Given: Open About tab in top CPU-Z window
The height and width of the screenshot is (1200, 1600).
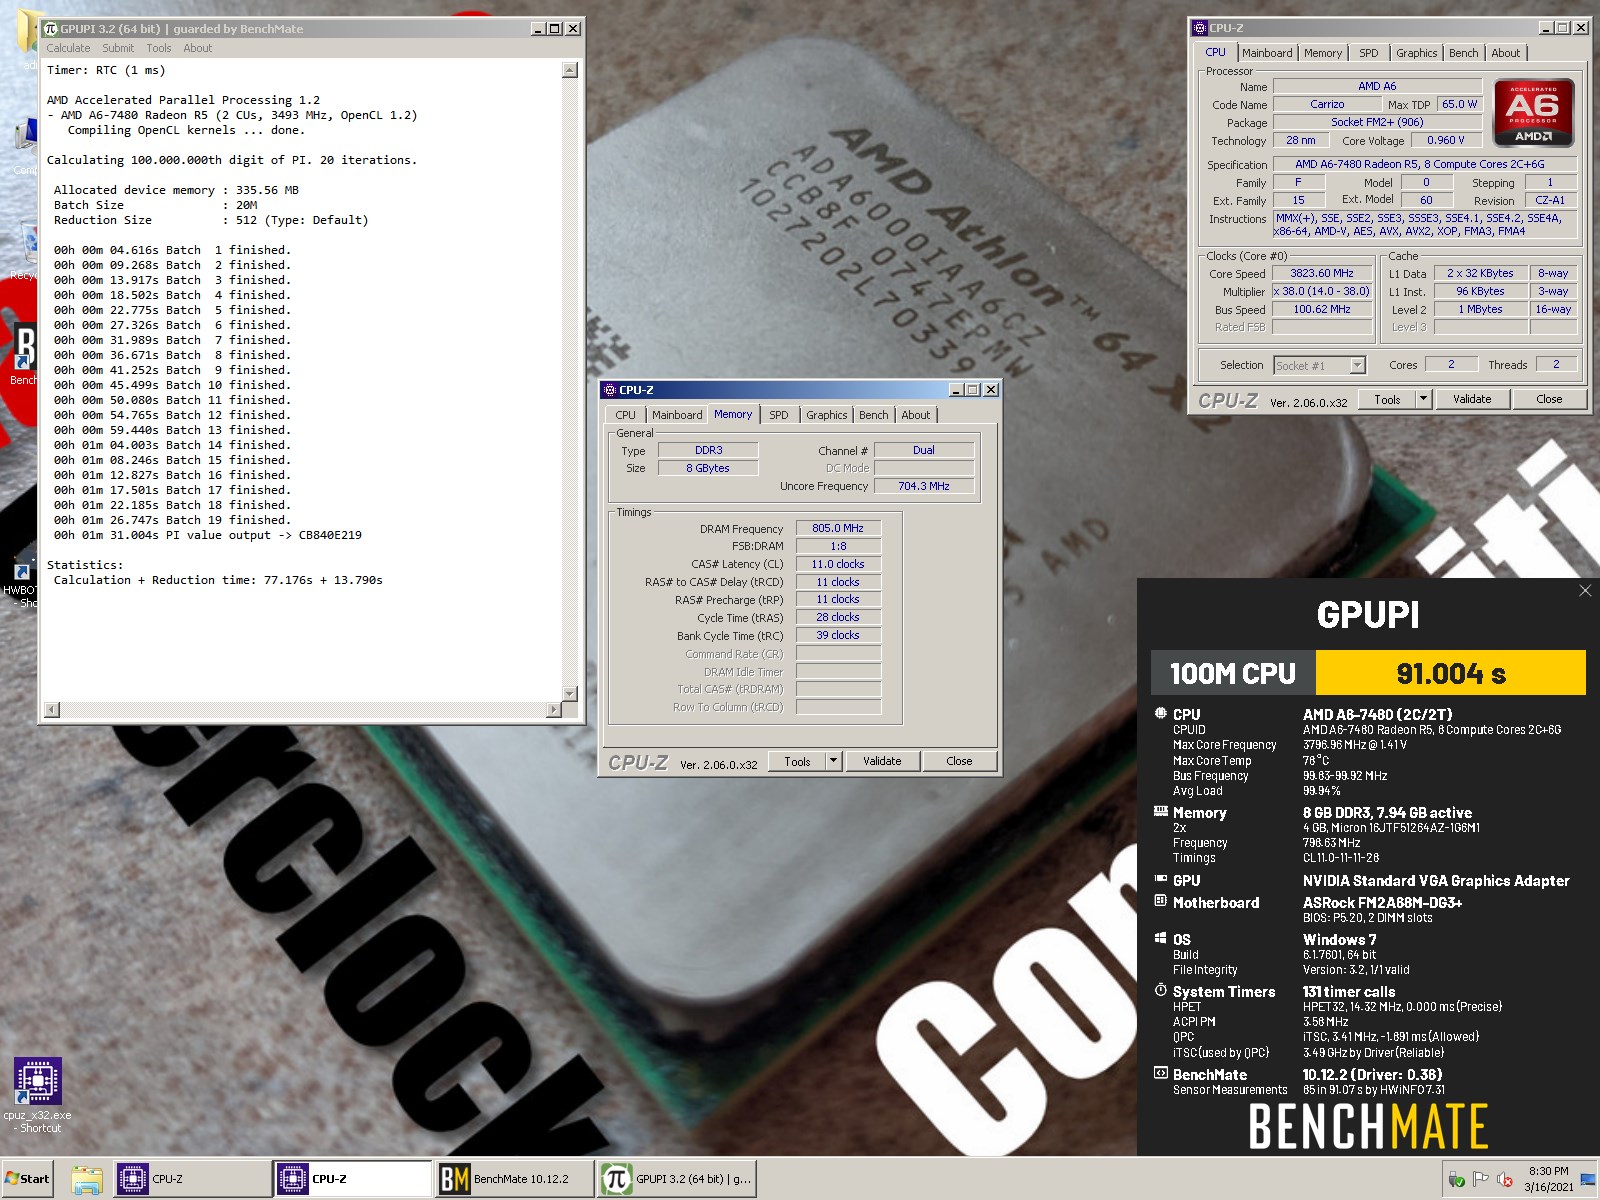Looking at the screenshot, I should (x=1506, y=53).
